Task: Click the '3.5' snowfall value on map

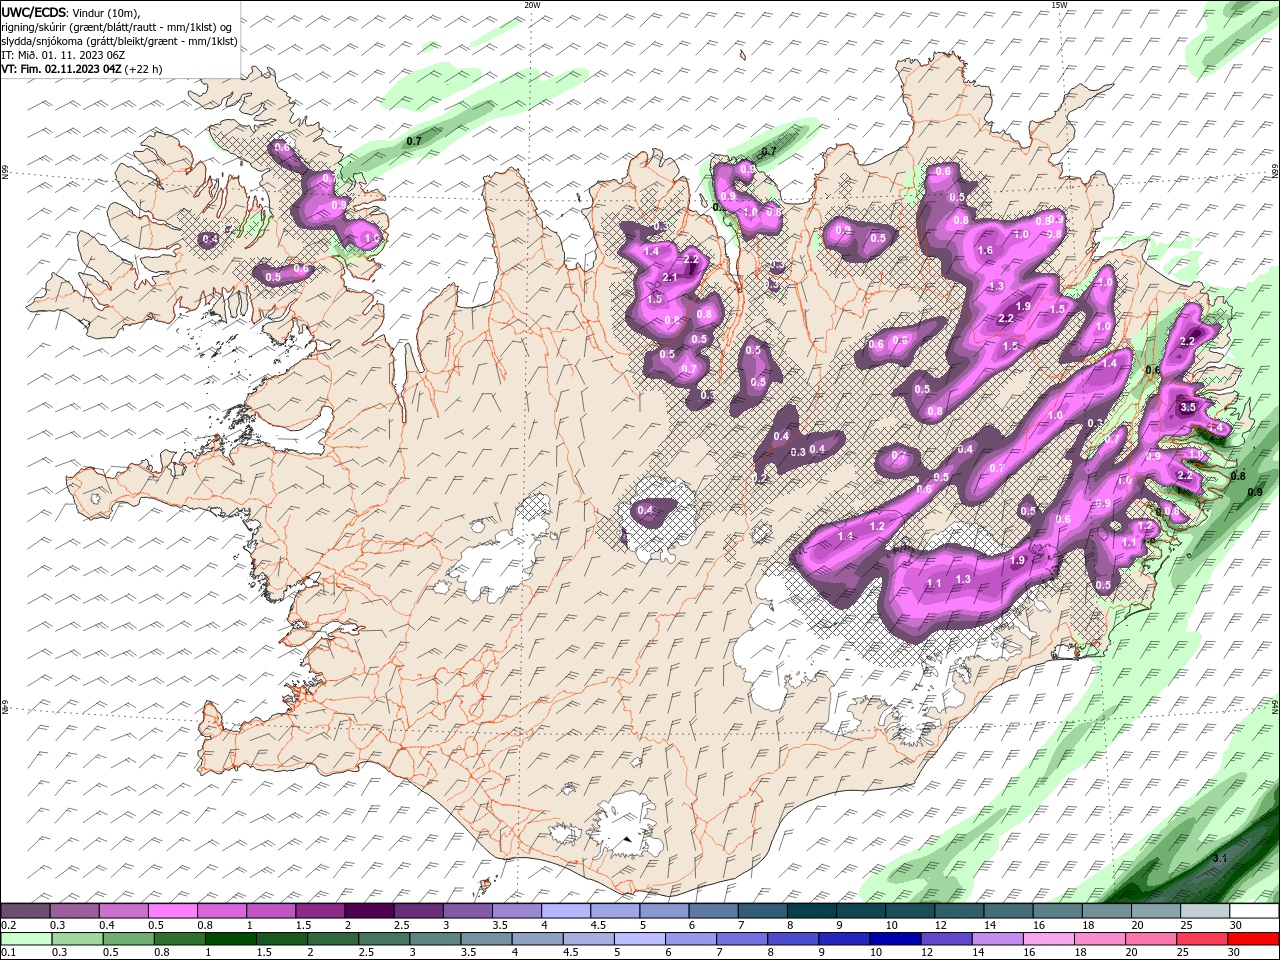Action: click(x=1188, y=408)
